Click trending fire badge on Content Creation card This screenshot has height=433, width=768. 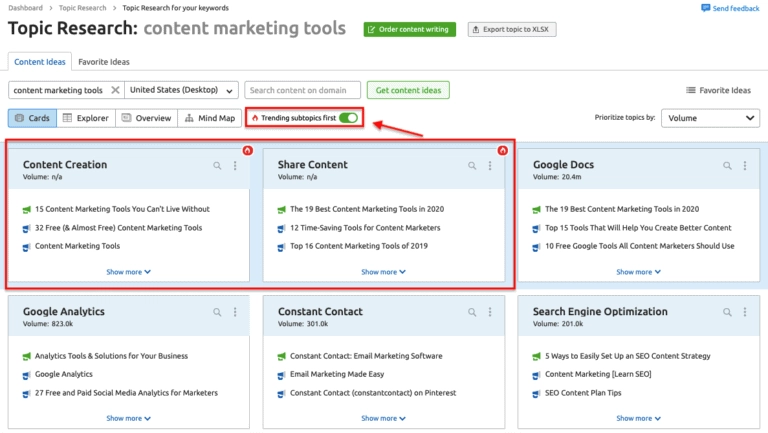246,151
